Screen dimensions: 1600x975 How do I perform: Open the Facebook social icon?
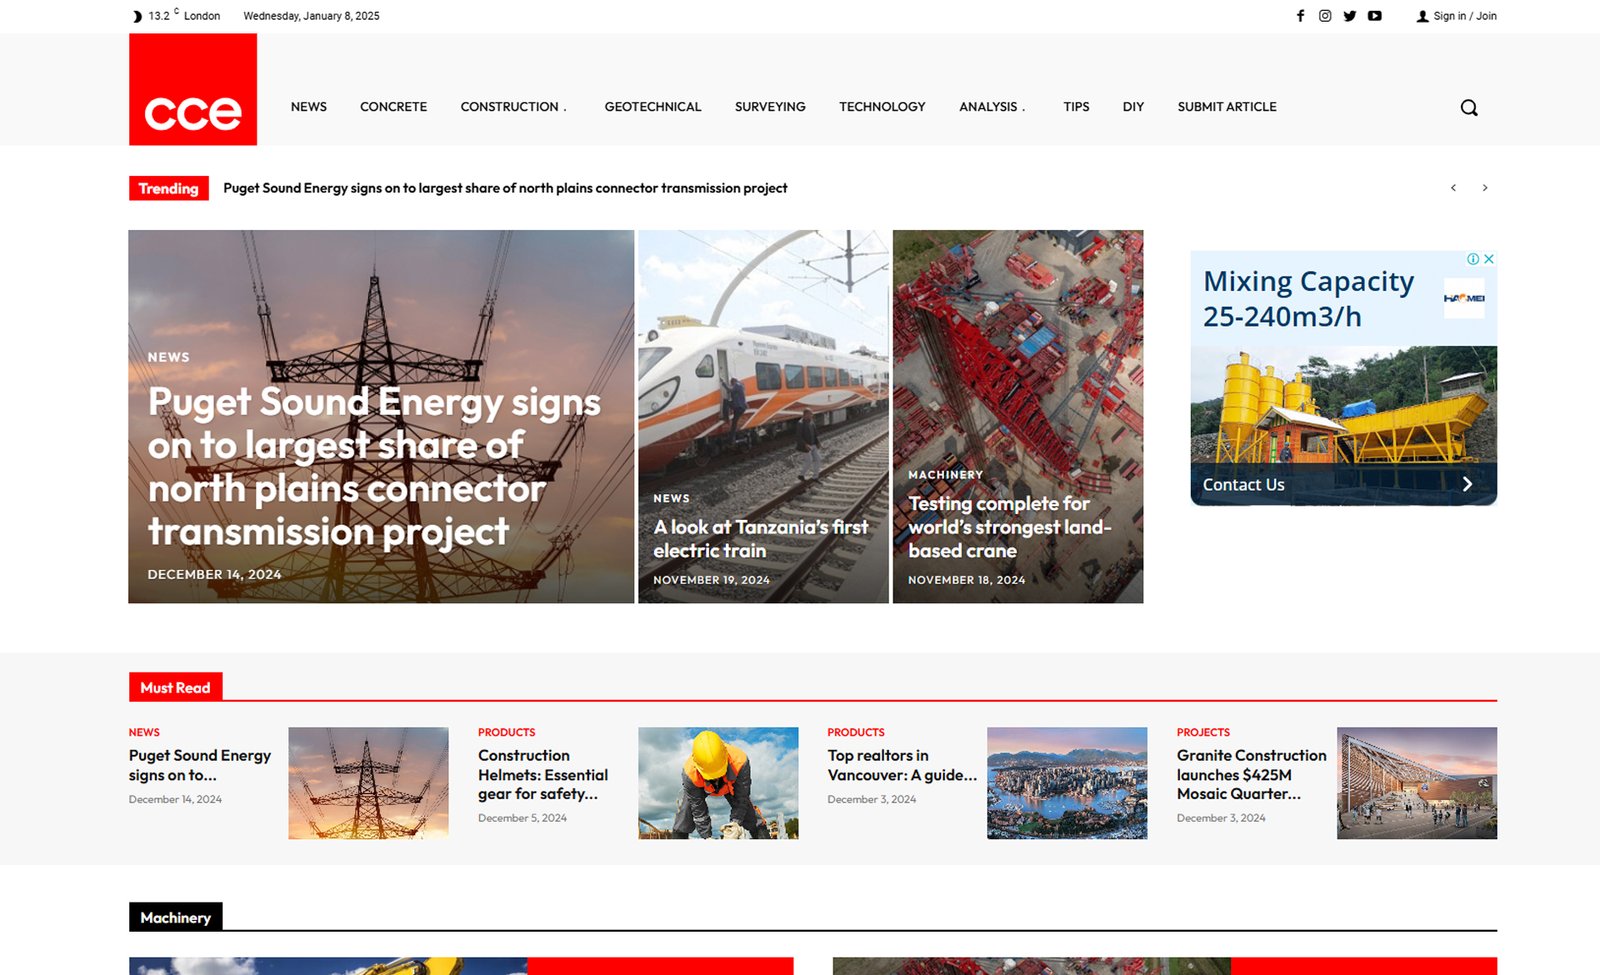pyautogui.click(x=1300, y=16)
